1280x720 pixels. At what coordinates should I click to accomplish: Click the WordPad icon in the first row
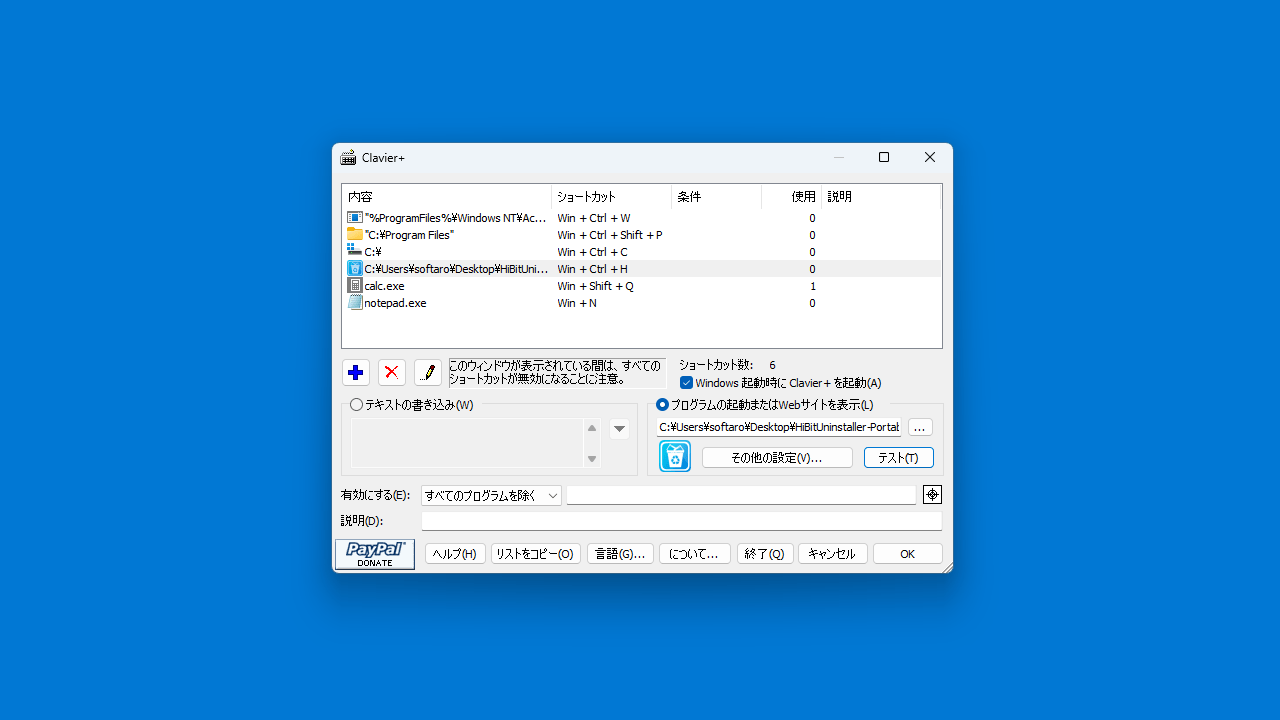[x=355, y=218]
